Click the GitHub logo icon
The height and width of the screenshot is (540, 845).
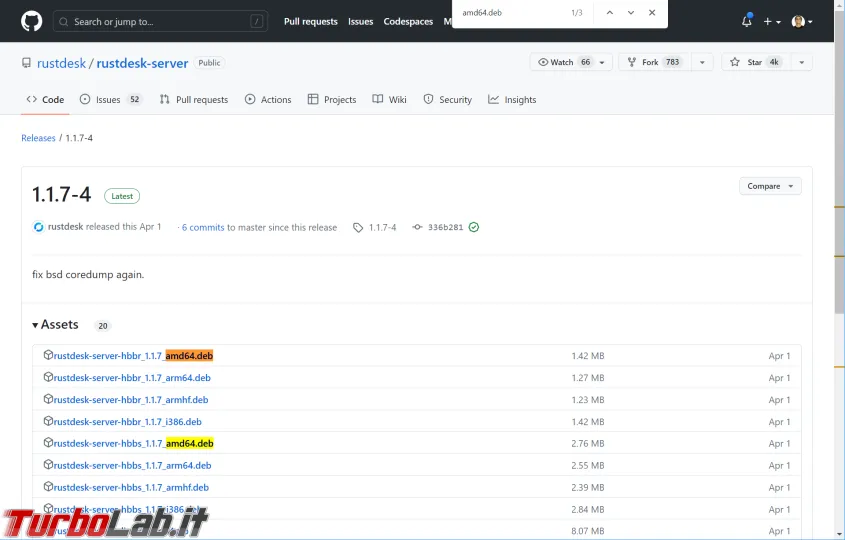[31, 21]
